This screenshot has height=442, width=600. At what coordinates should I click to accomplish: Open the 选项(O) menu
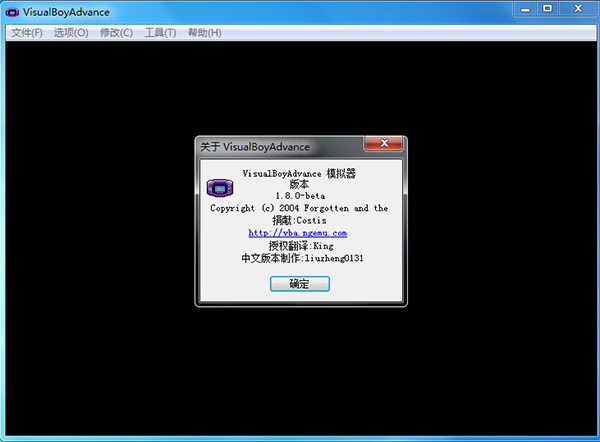click(71, 33)
